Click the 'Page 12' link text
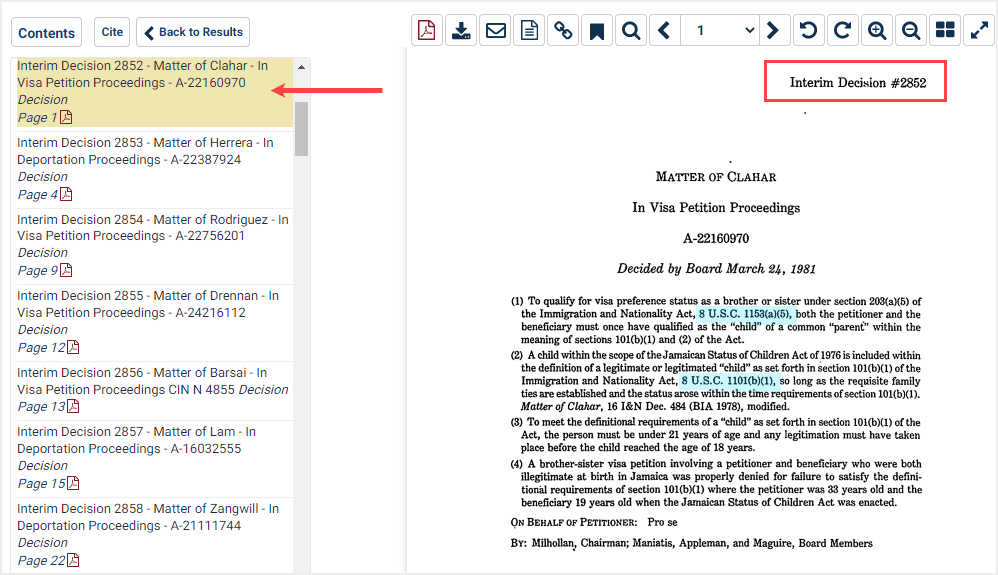Image resolution: width=998 pixels, height=575 pixels. (41, 347)
